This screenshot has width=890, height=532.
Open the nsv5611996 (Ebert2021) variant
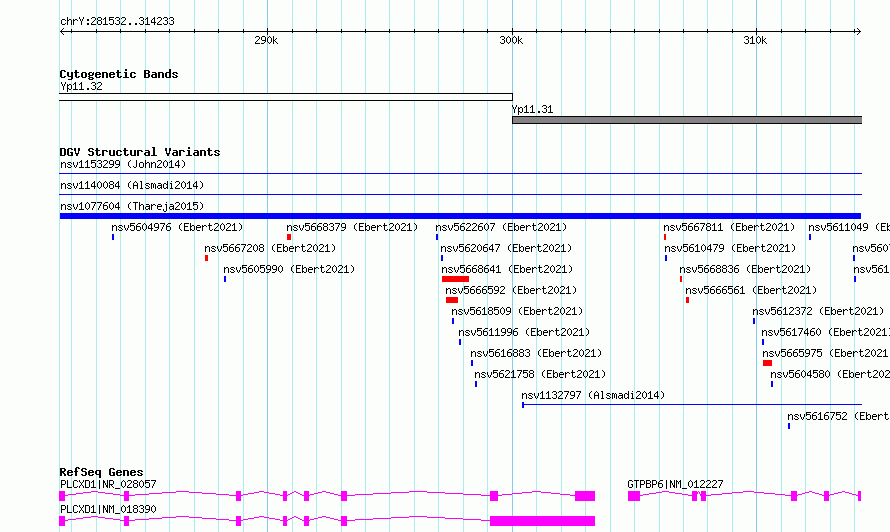pos(524,332)
